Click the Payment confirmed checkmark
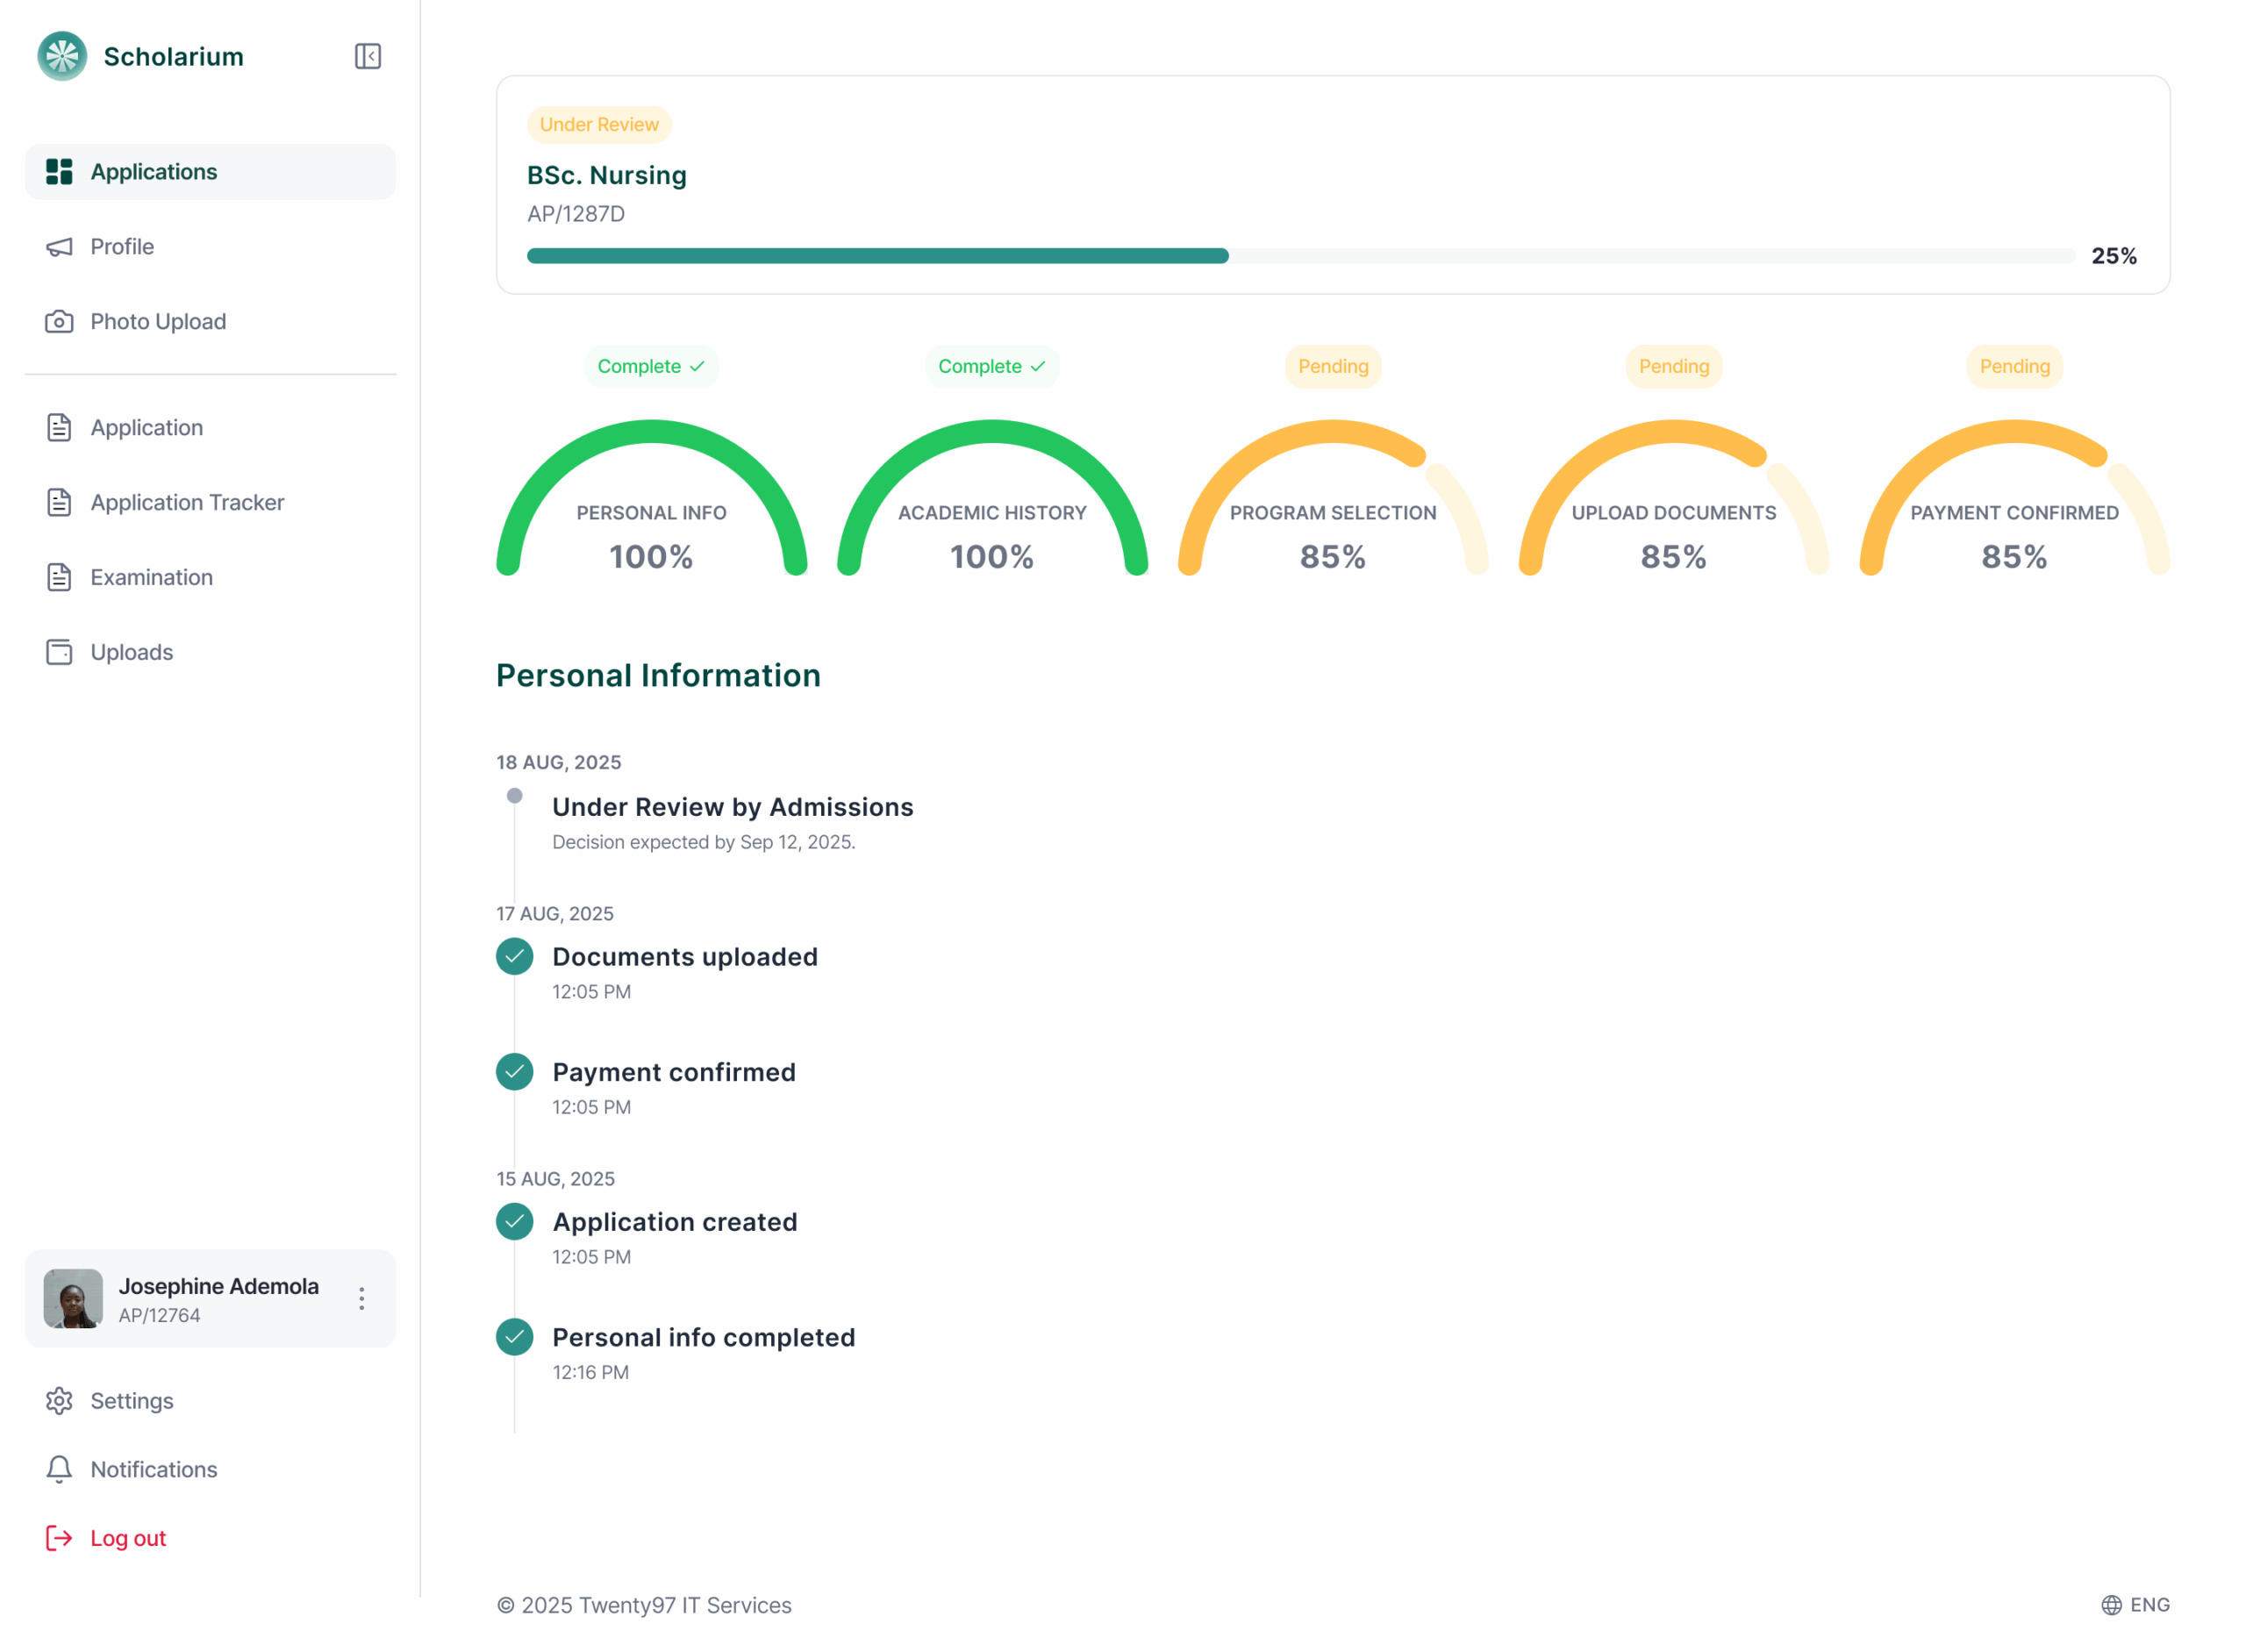Image resolution: width=2246 pixels, height=1652 pixels. 514,1071
